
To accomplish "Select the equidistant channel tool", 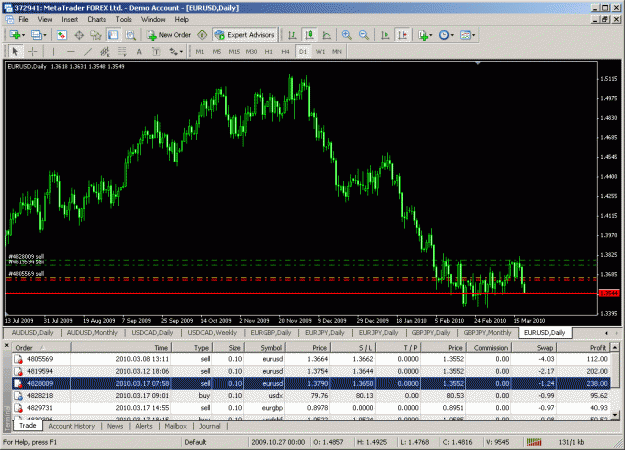I will [105, 51].
